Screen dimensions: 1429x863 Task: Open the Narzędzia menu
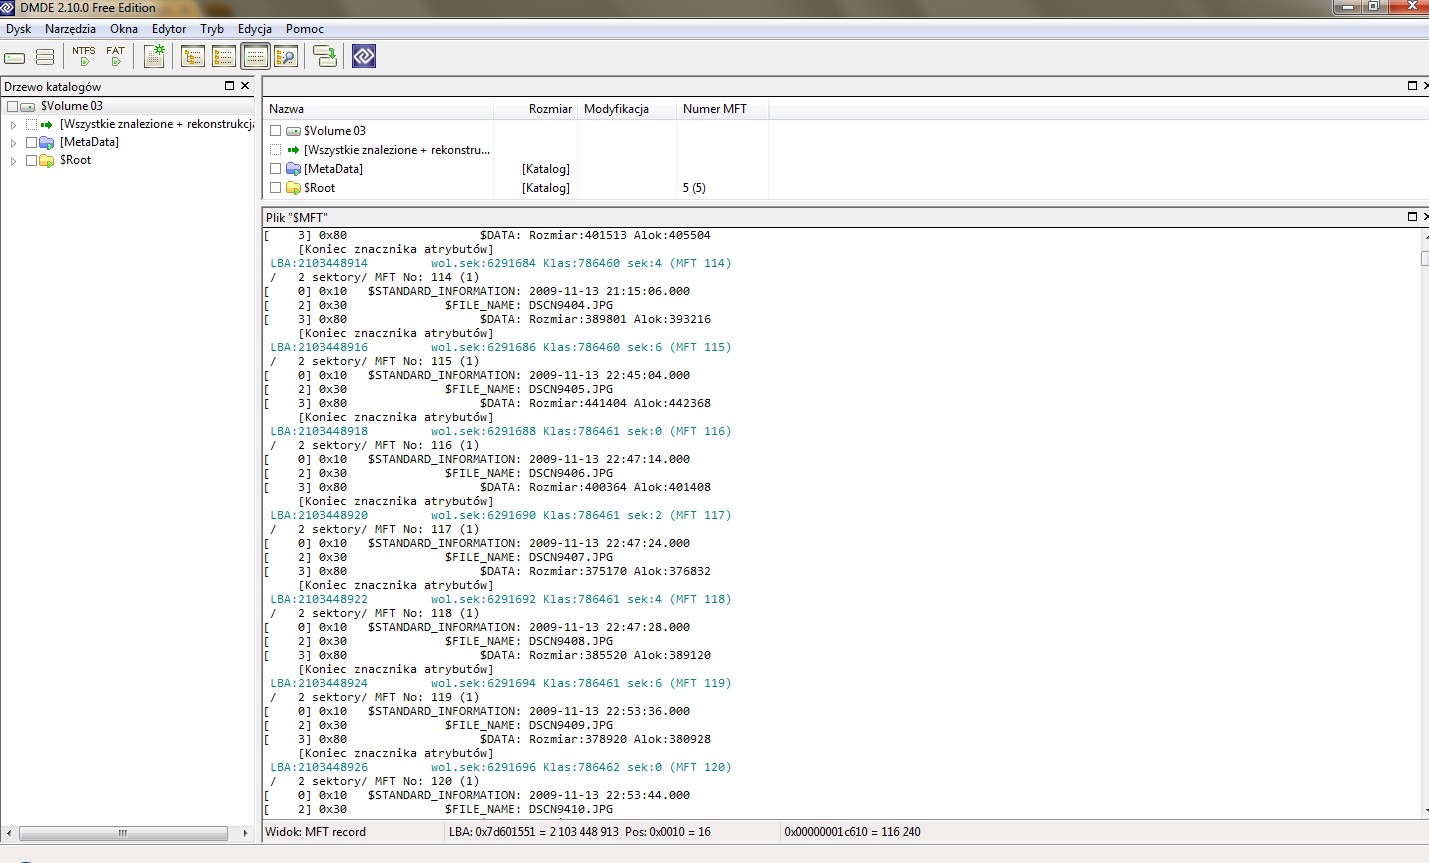(x=70, y=29)
